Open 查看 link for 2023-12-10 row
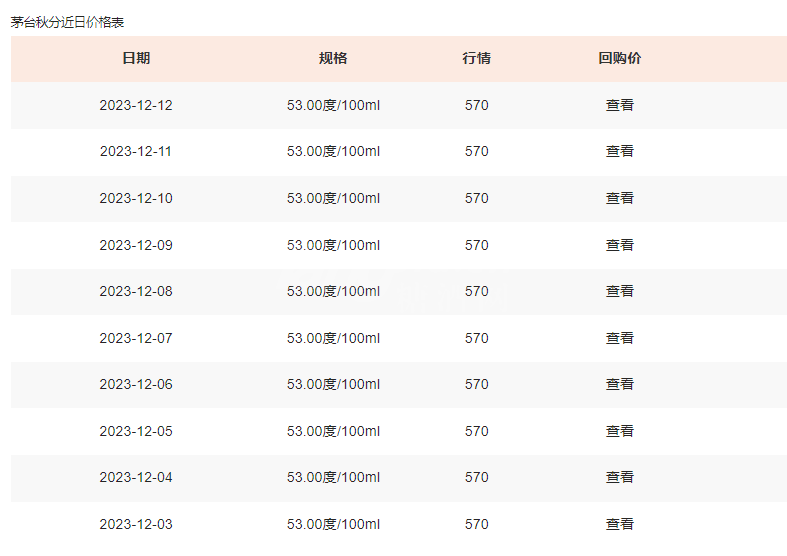Screen dimensions: 787x556 619,198
